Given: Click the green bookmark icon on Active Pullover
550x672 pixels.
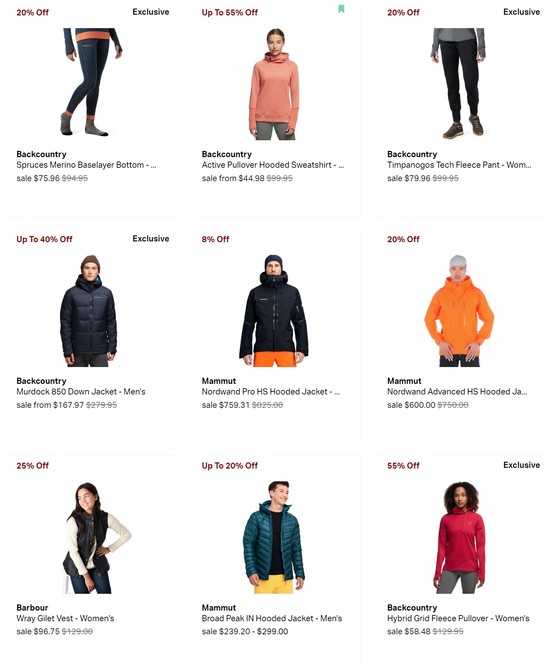Looking at the screenshot, I should pos(341,9).
